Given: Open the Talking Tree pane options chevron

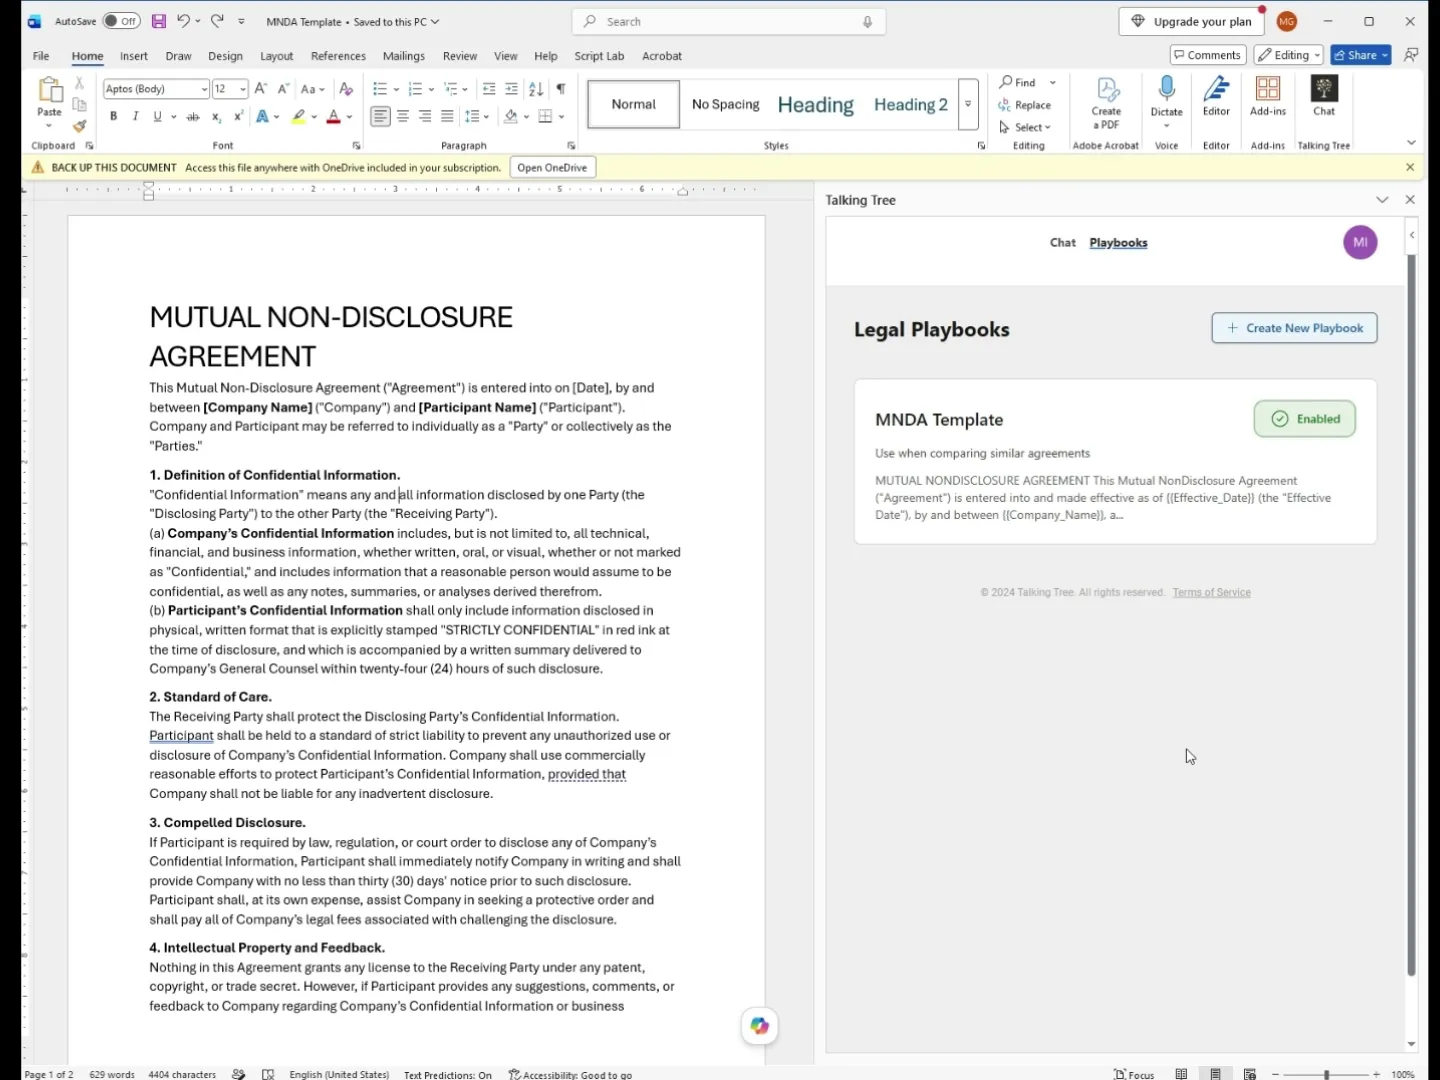Looking at the screenshot, I should pos(1382,200).
